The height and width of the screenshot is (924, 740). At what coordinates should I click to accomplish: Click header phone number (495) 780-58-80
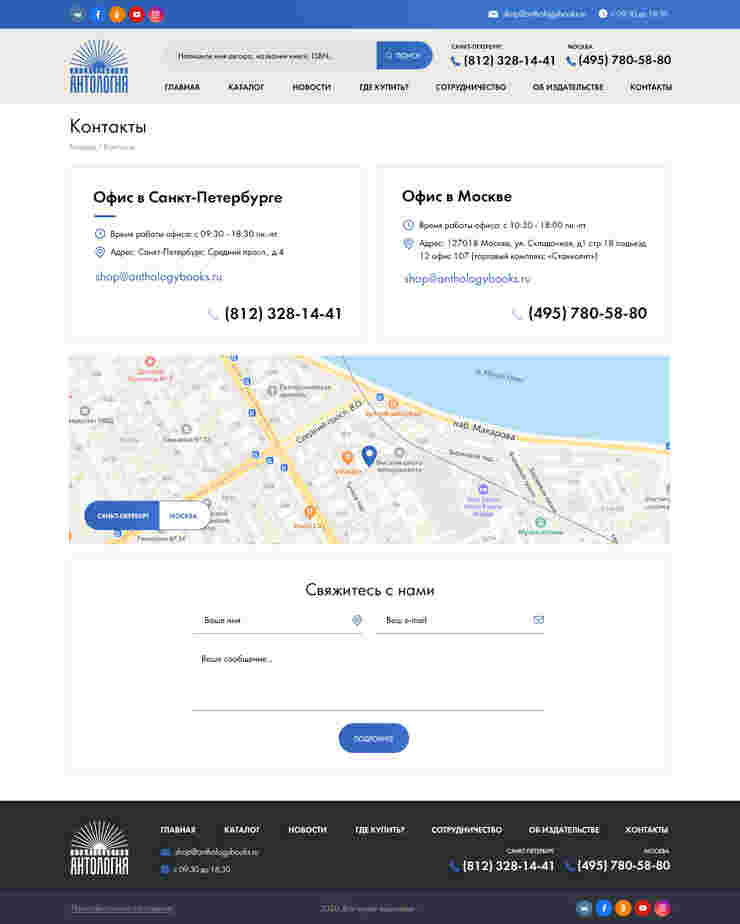click(x=625, y=60)
